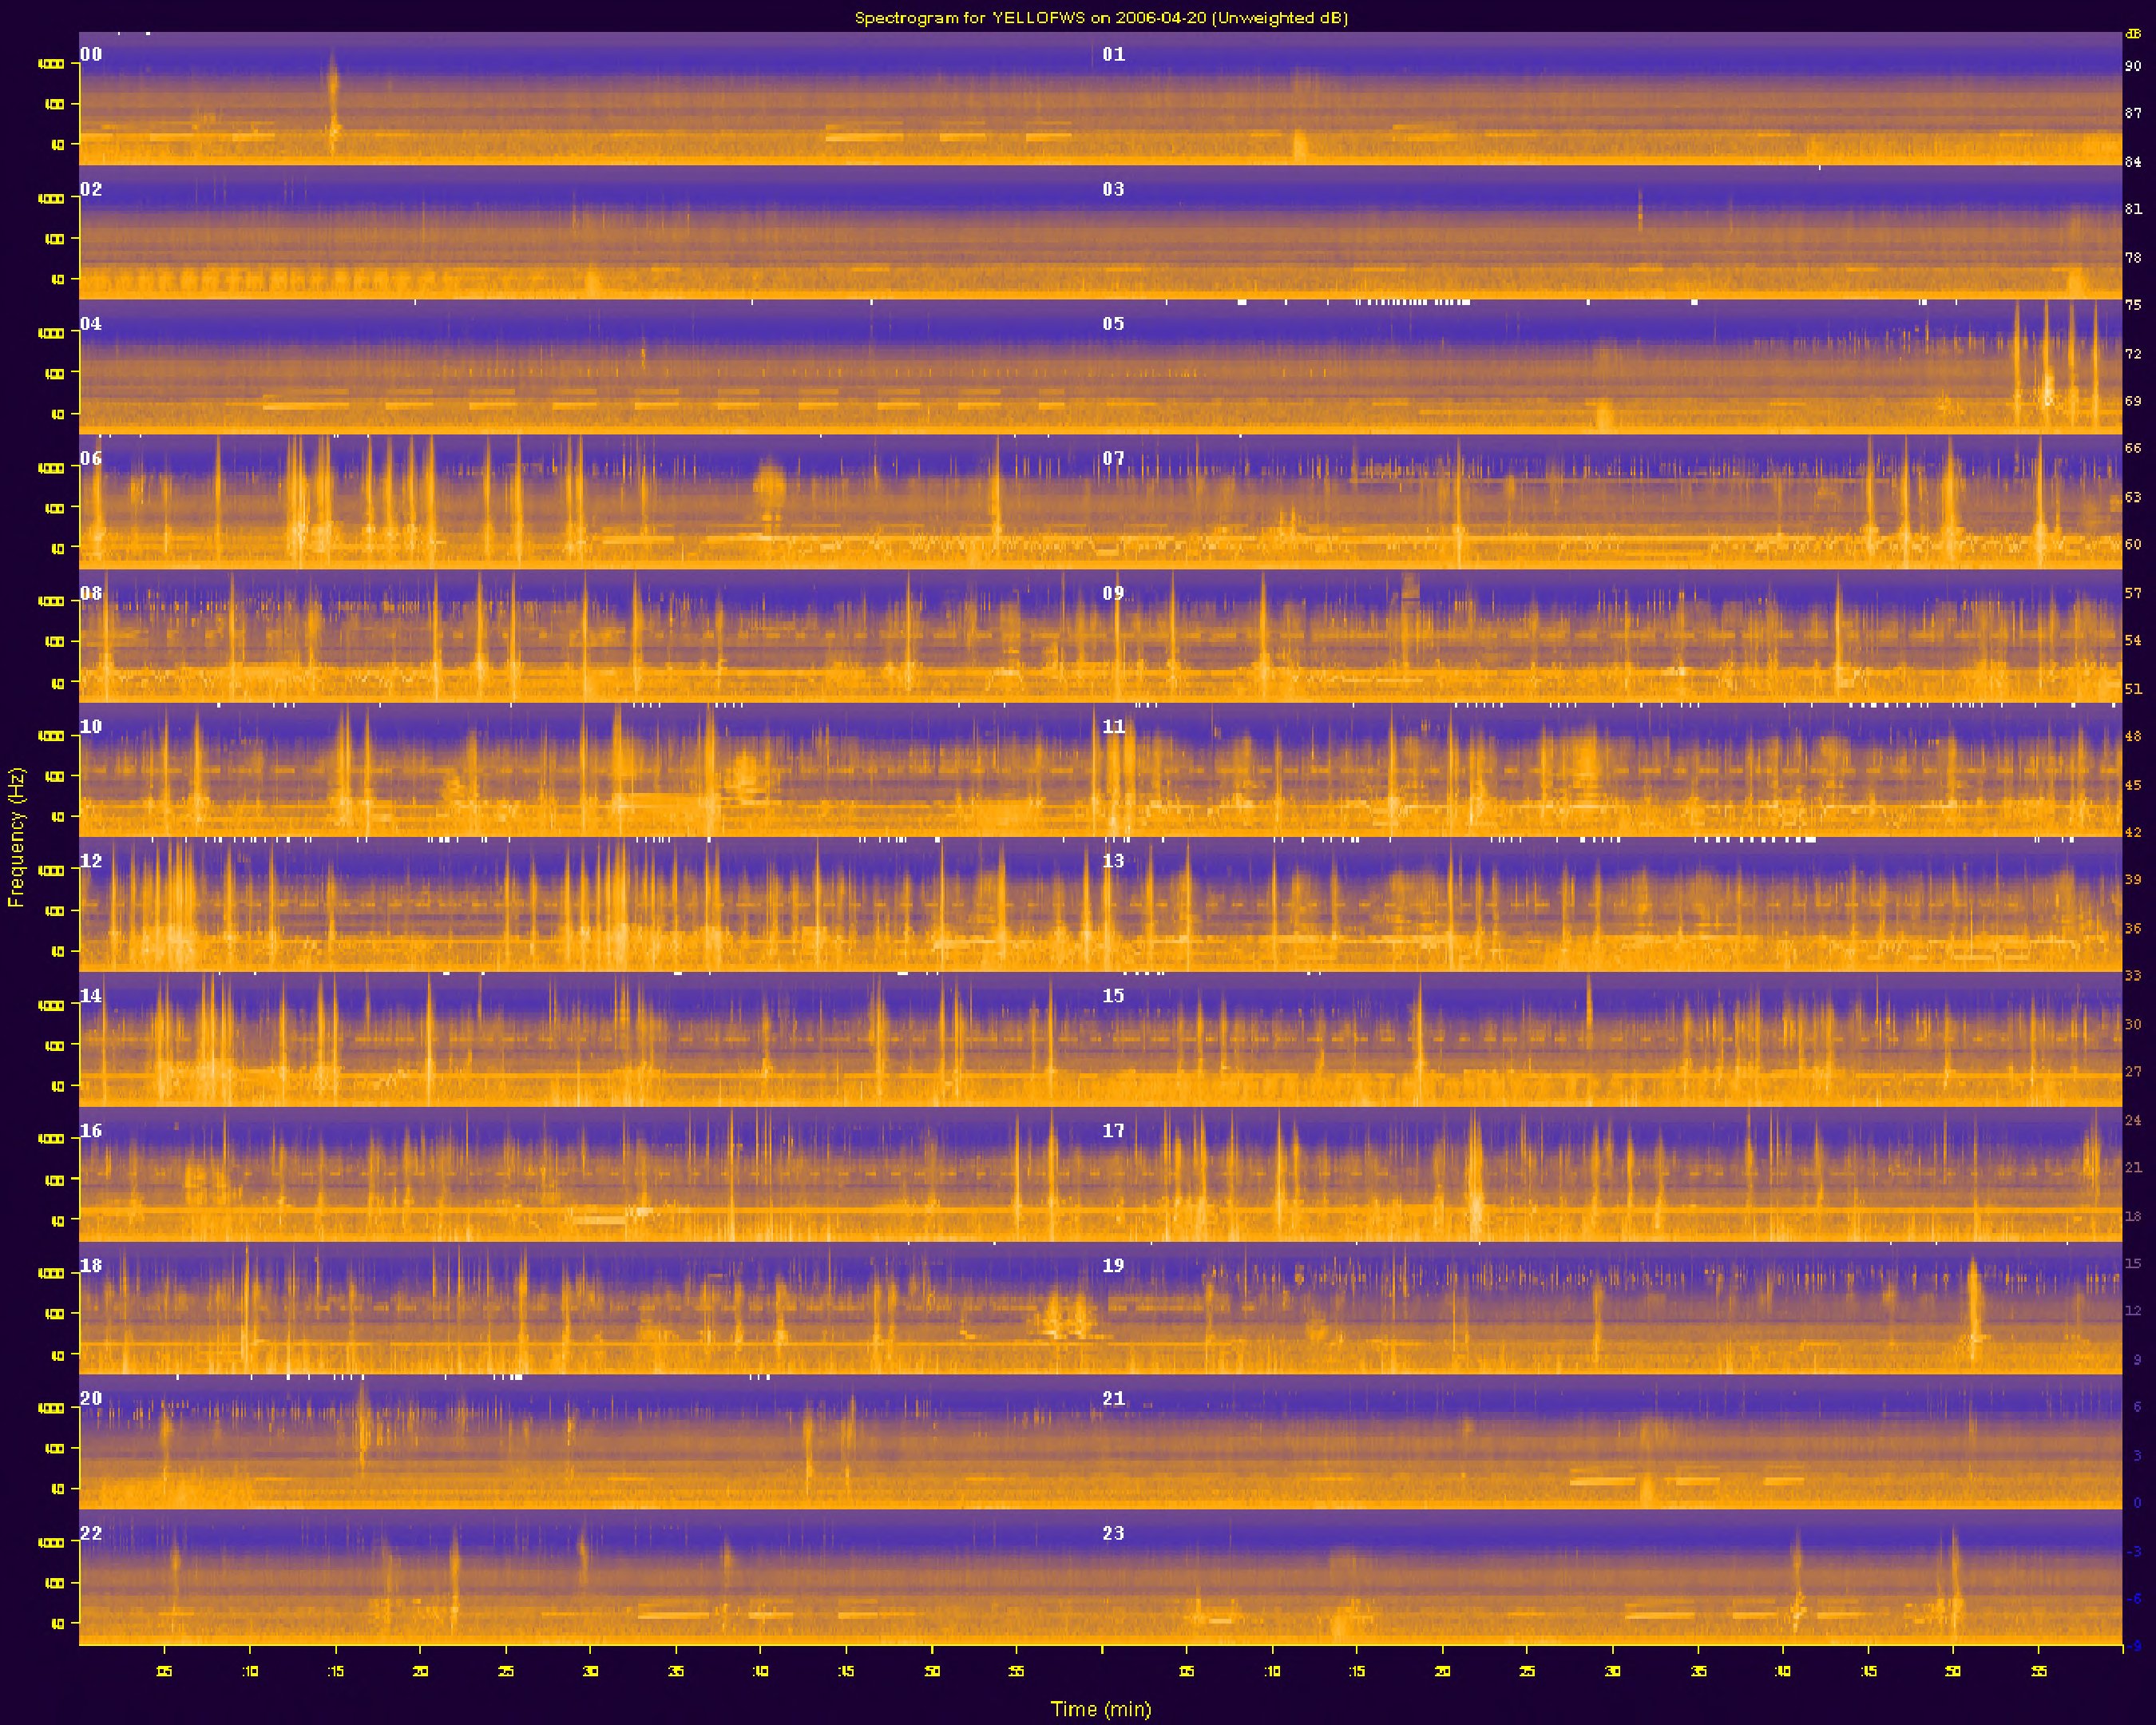2156x1725 pixels.
Task: Pick the 84 value on dB scale
Action: [2133, 161]
